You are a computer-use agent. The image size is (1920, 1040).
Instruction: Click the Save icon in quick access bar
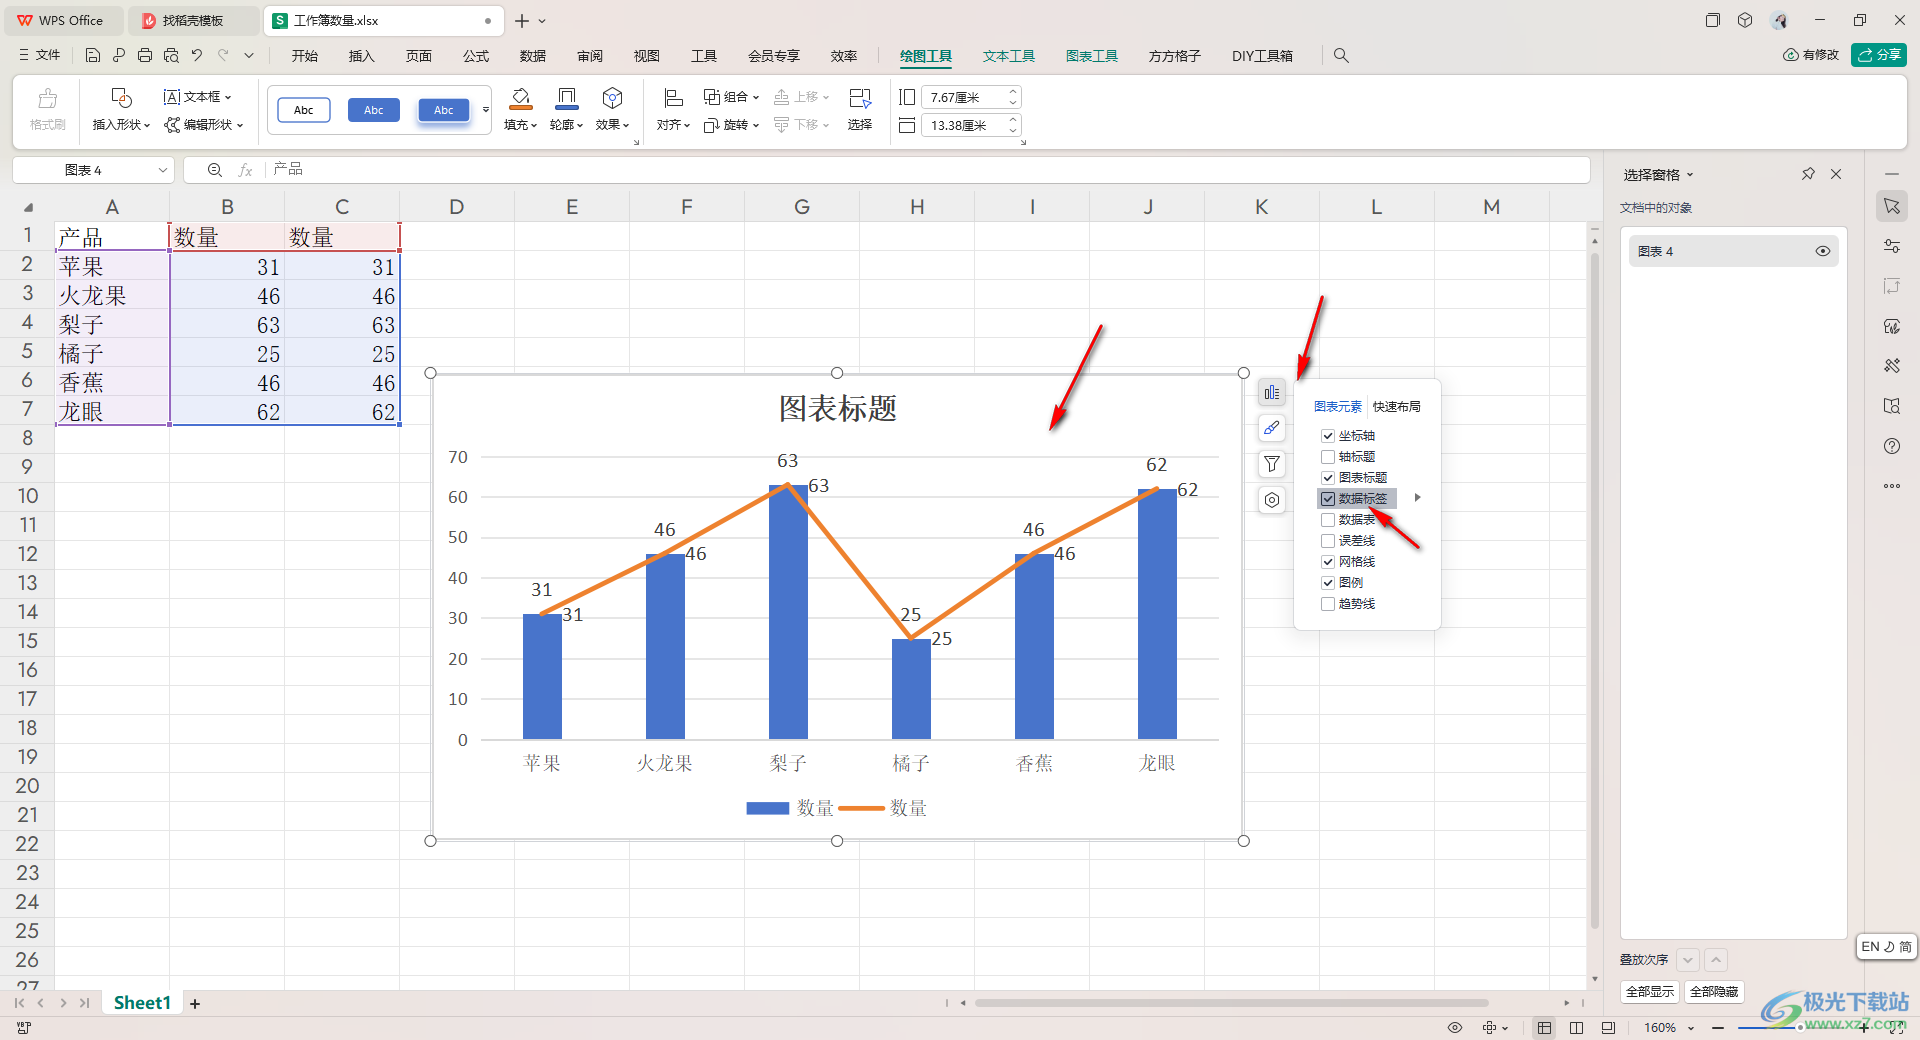point(93,56)
